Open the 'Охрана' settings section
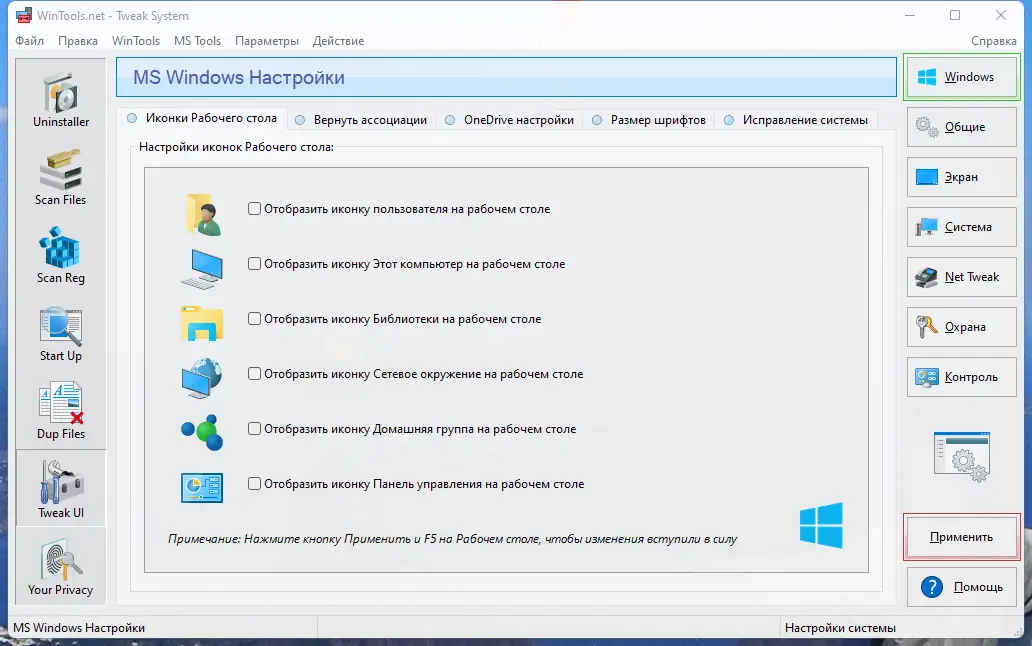The width and height of the screenshot is (1032, 646). (x=962, y=327)
